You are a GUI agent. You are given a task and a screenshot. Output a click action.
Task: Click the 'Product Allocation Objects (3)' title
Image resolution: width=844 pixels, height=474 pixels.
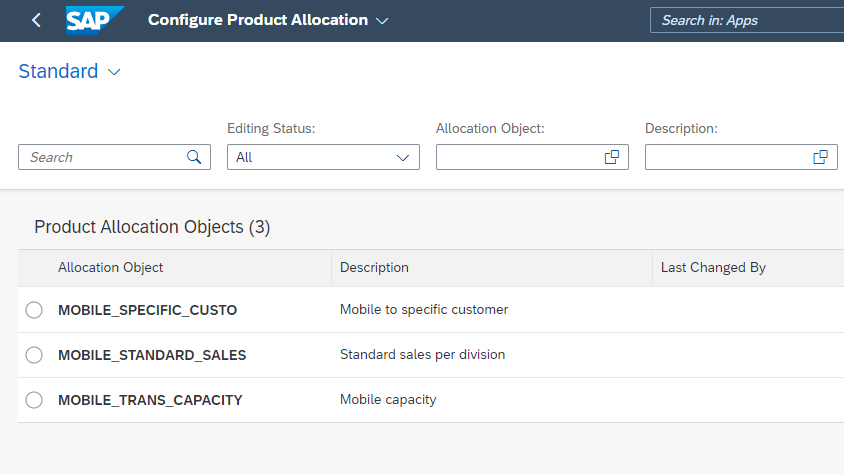coord(152,227)
